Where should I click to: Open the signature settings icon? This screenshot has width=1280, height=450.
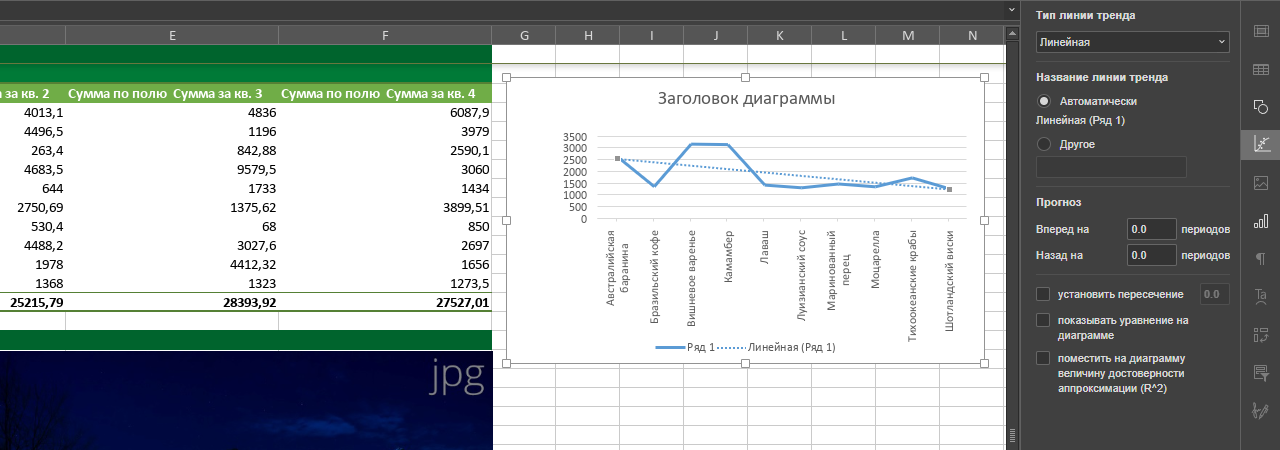1260,411
